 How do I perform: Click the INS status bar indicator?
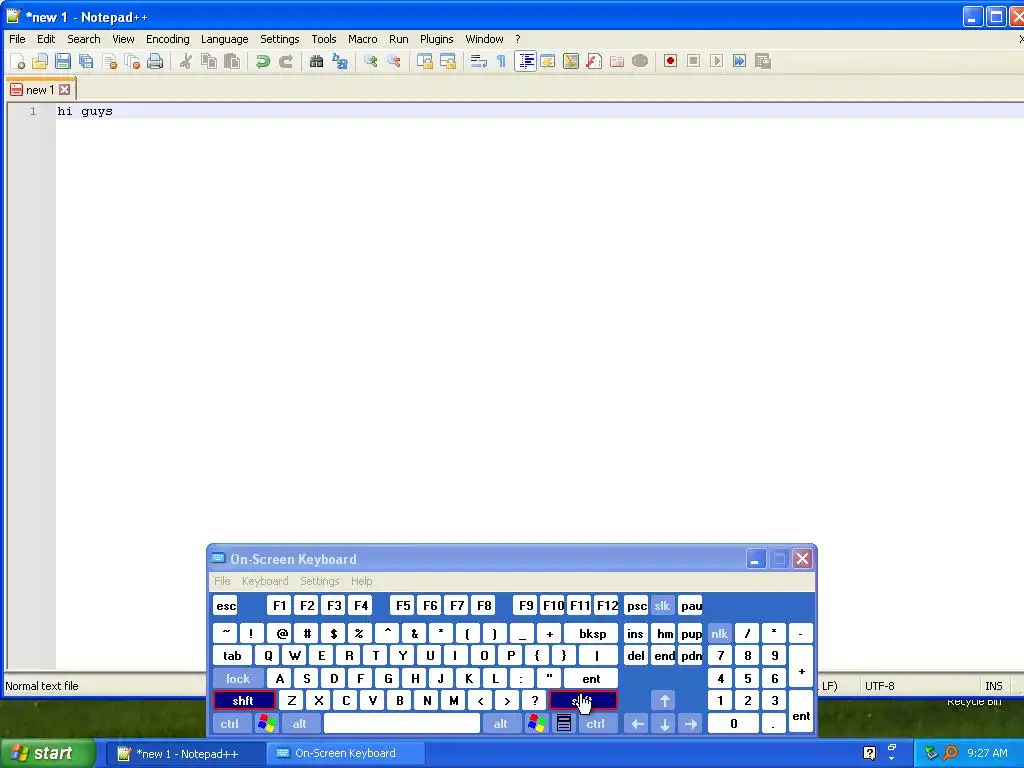pyautogui.click(x=993, y=686)
